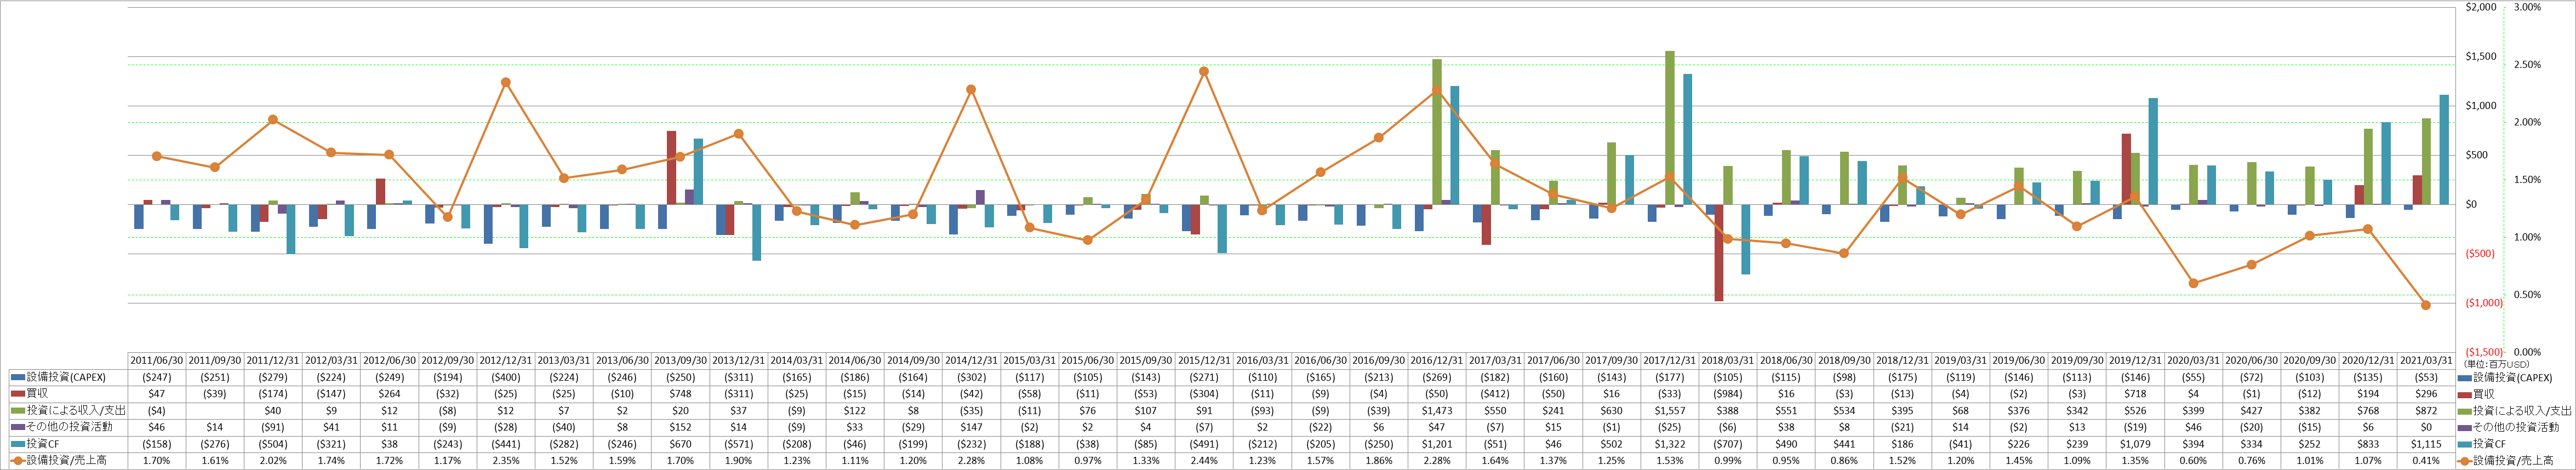Image resolution: width=2576 pixels, height=470 pixels.
Task: Select the 2016/12/31 column header
Action: [x=1437, y=361]
